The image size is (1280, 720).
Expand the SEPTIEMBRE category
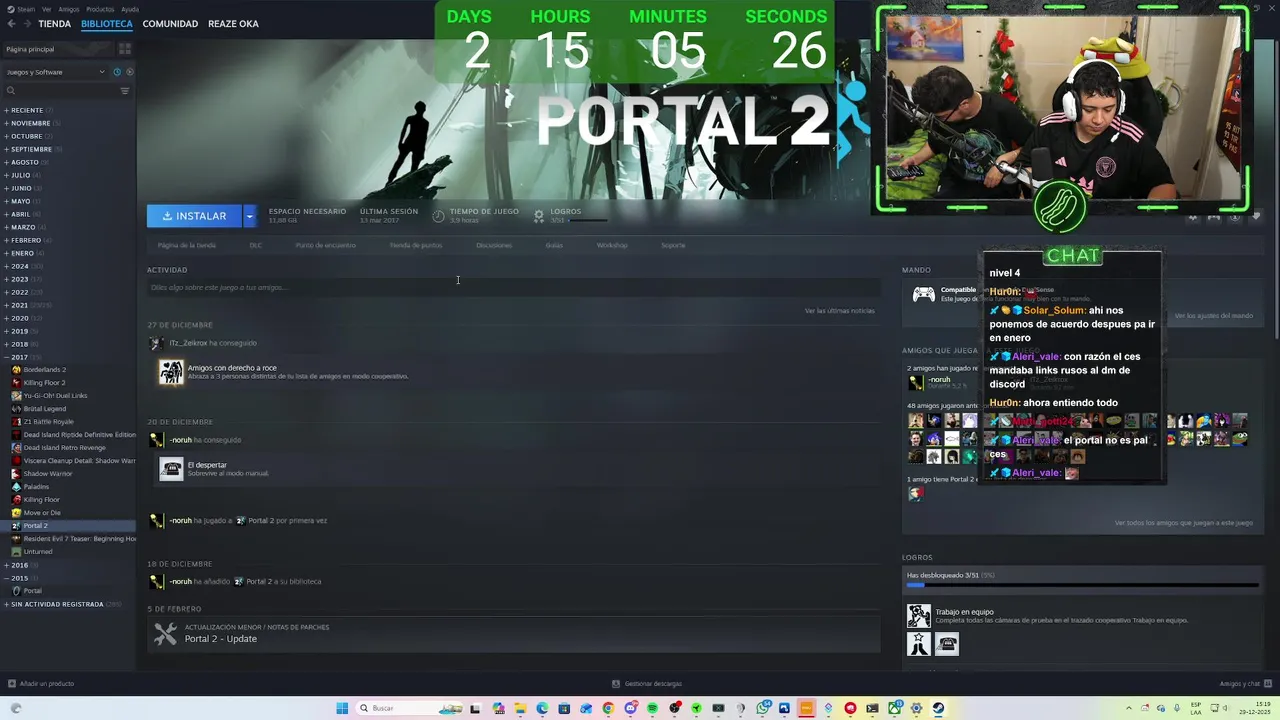click(x=33, y=149)
